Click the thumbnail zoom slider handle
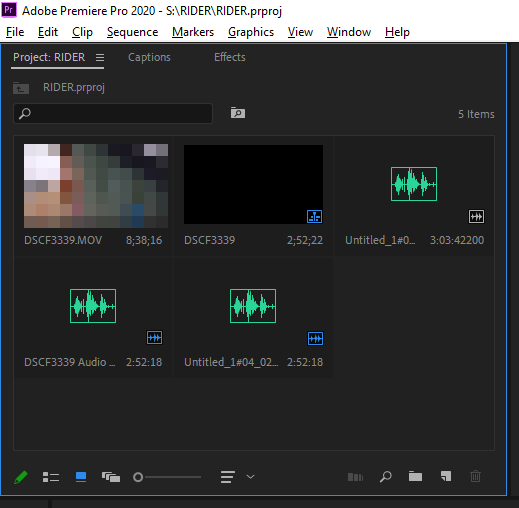519x508 pixels. tap(138, 477)
